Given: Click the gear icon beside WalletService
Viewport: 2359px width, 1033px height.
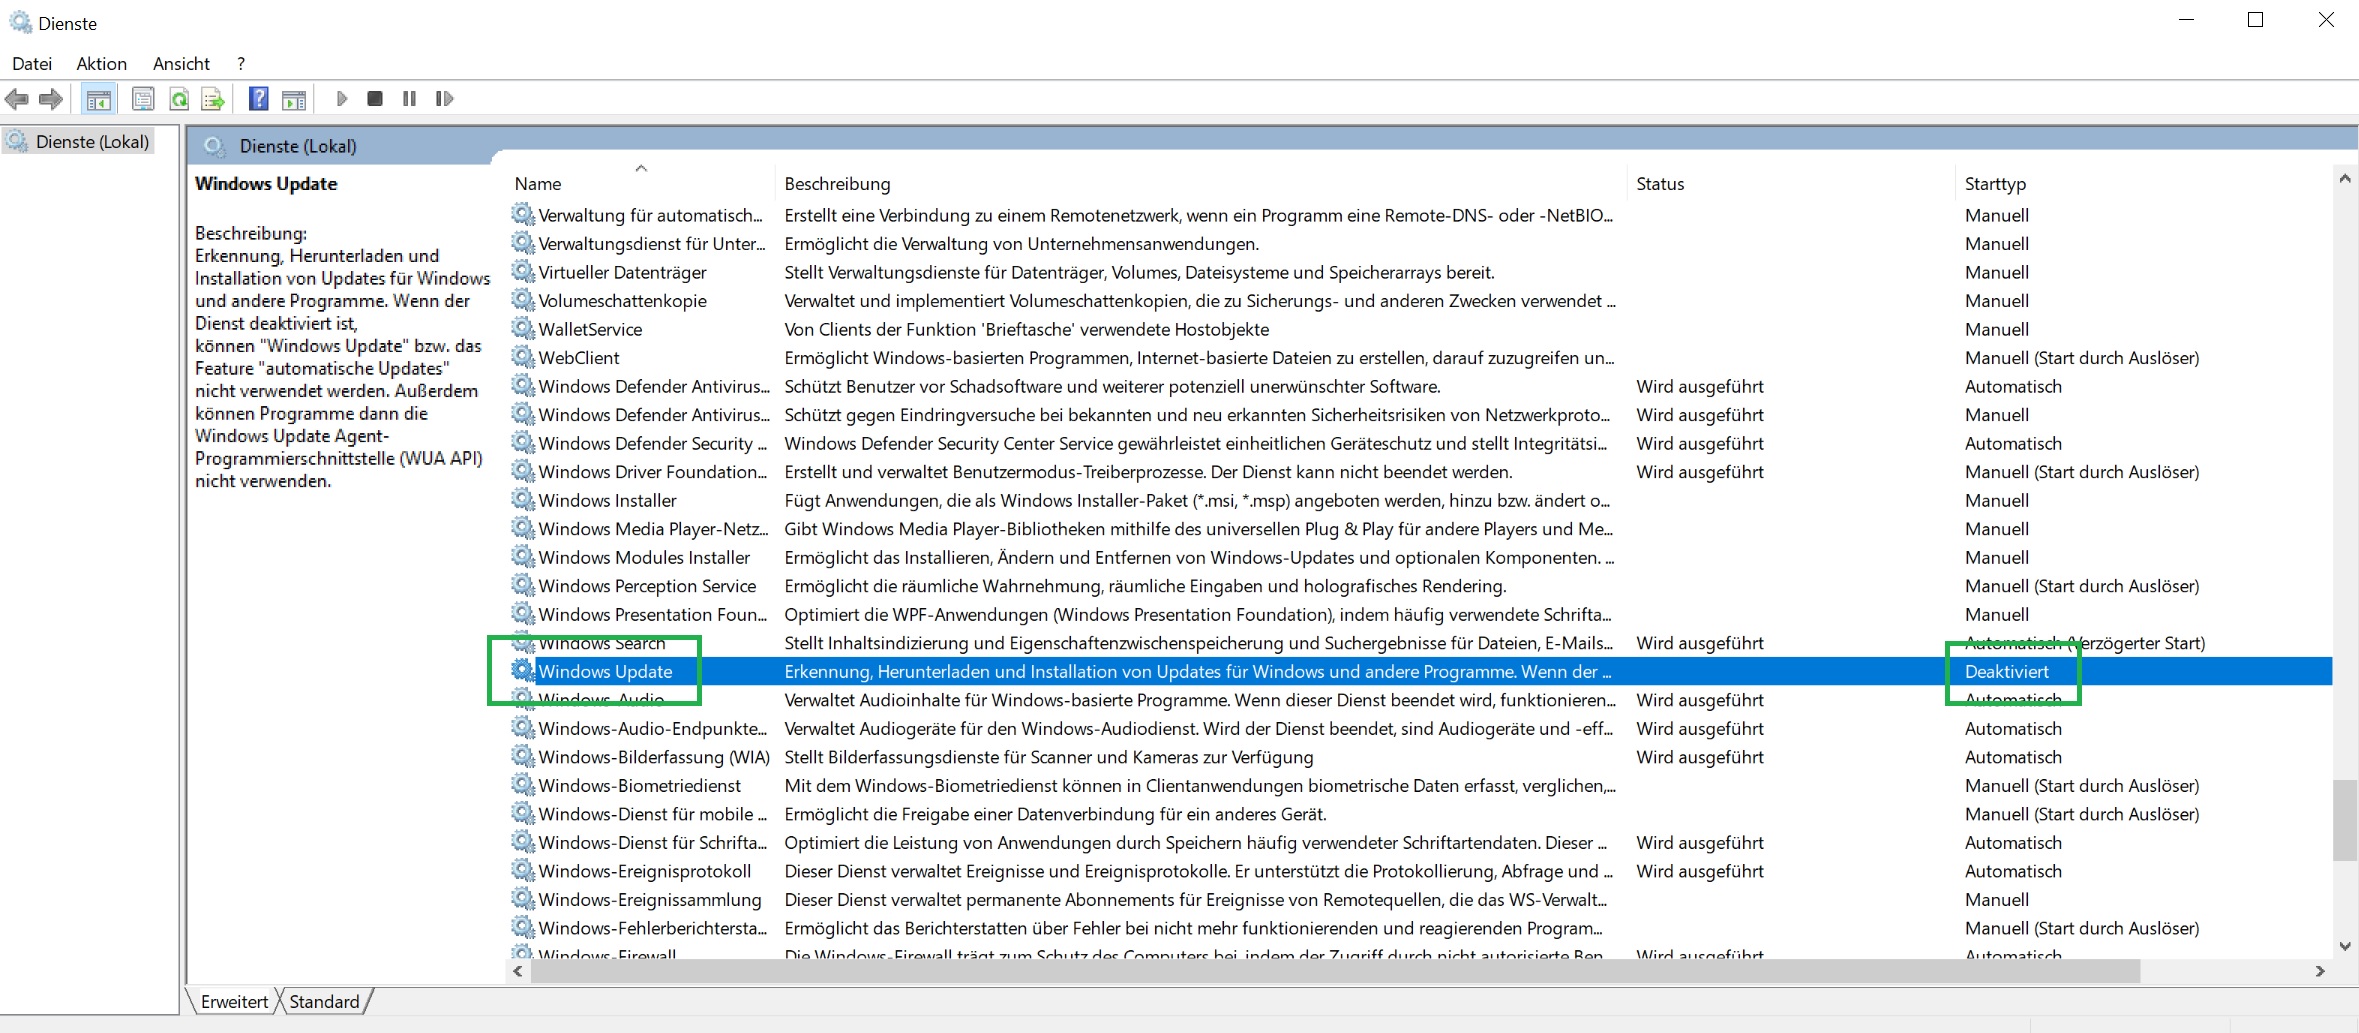Looking at the screenshot, I should [x=522, y=328].
